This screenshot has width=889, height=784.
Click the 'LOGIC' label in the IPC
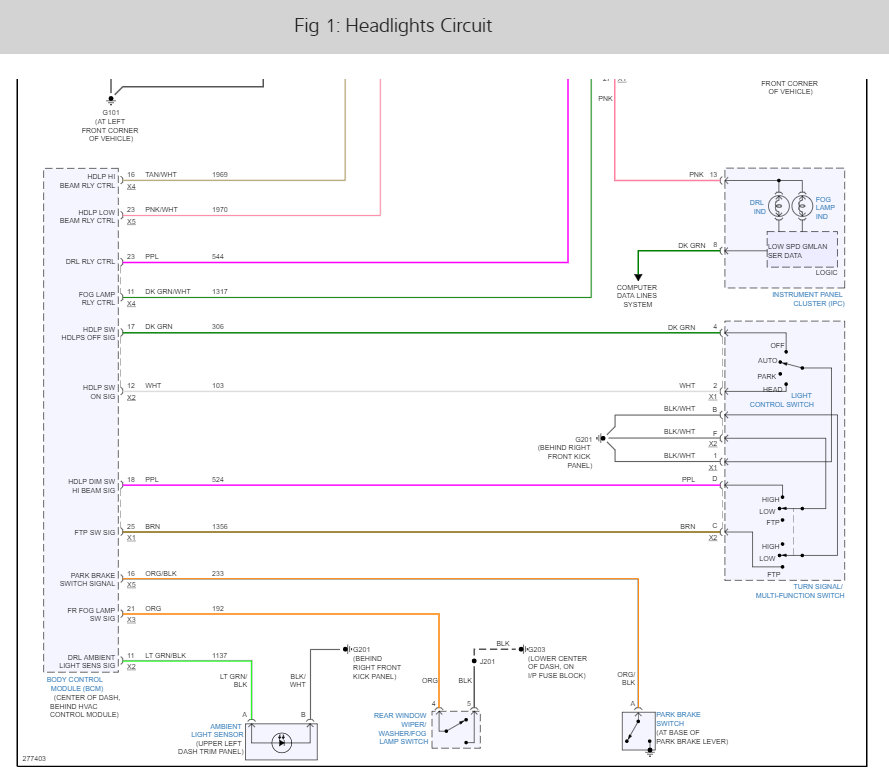827,273
